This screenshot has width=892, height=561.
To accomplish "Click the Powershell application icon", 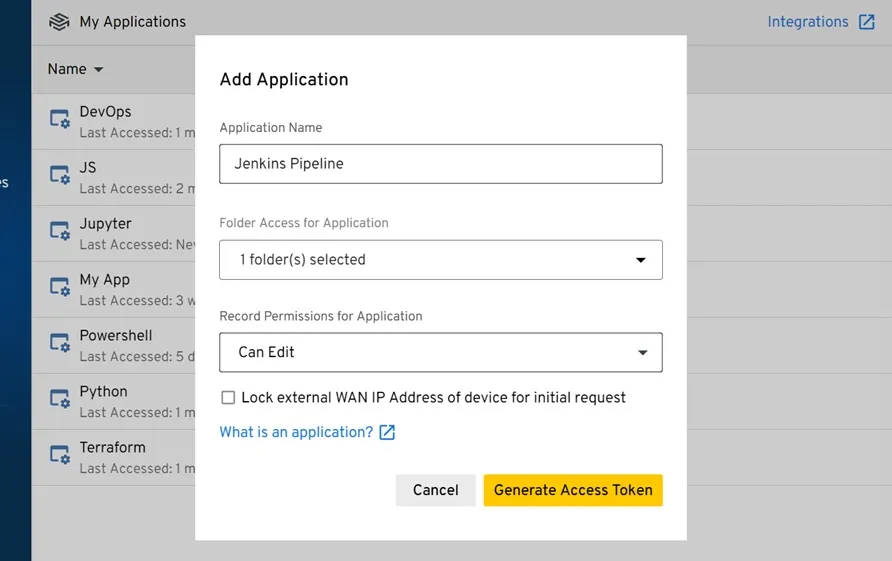I will [x=60, y=344].
